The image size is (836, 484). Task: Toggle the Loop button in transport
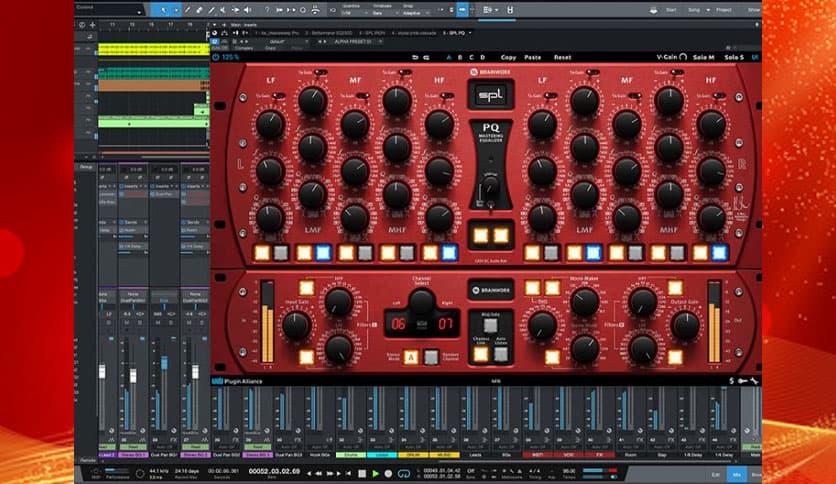point(404,473)
